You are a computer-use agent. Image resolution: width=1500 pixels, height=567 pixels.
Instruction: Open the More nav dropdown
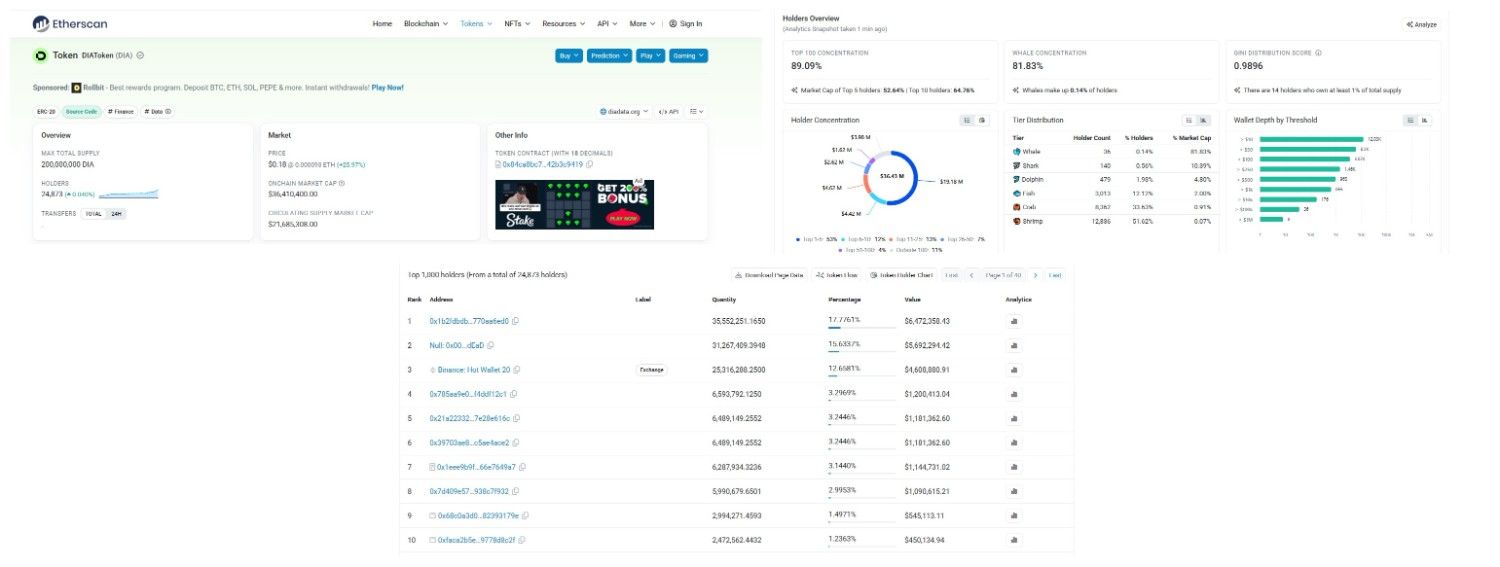642,23
